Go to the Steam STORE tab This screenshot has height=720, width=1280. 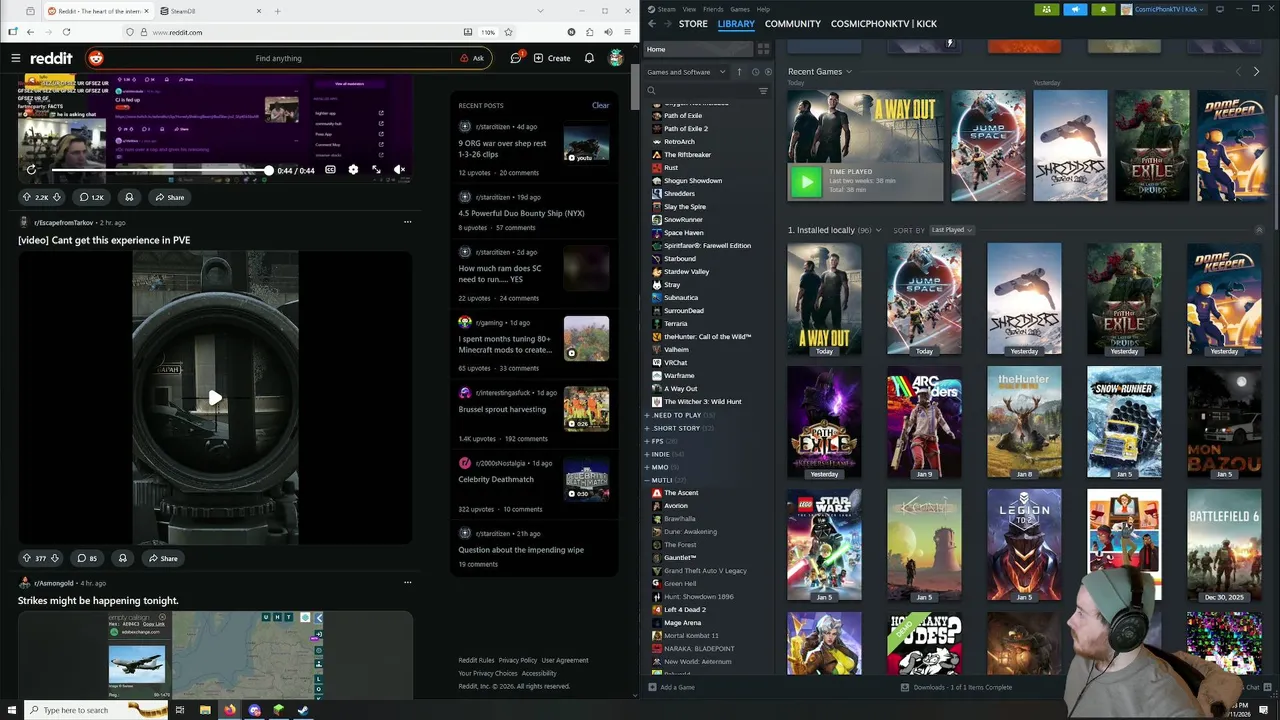click(x=693, y=24)
